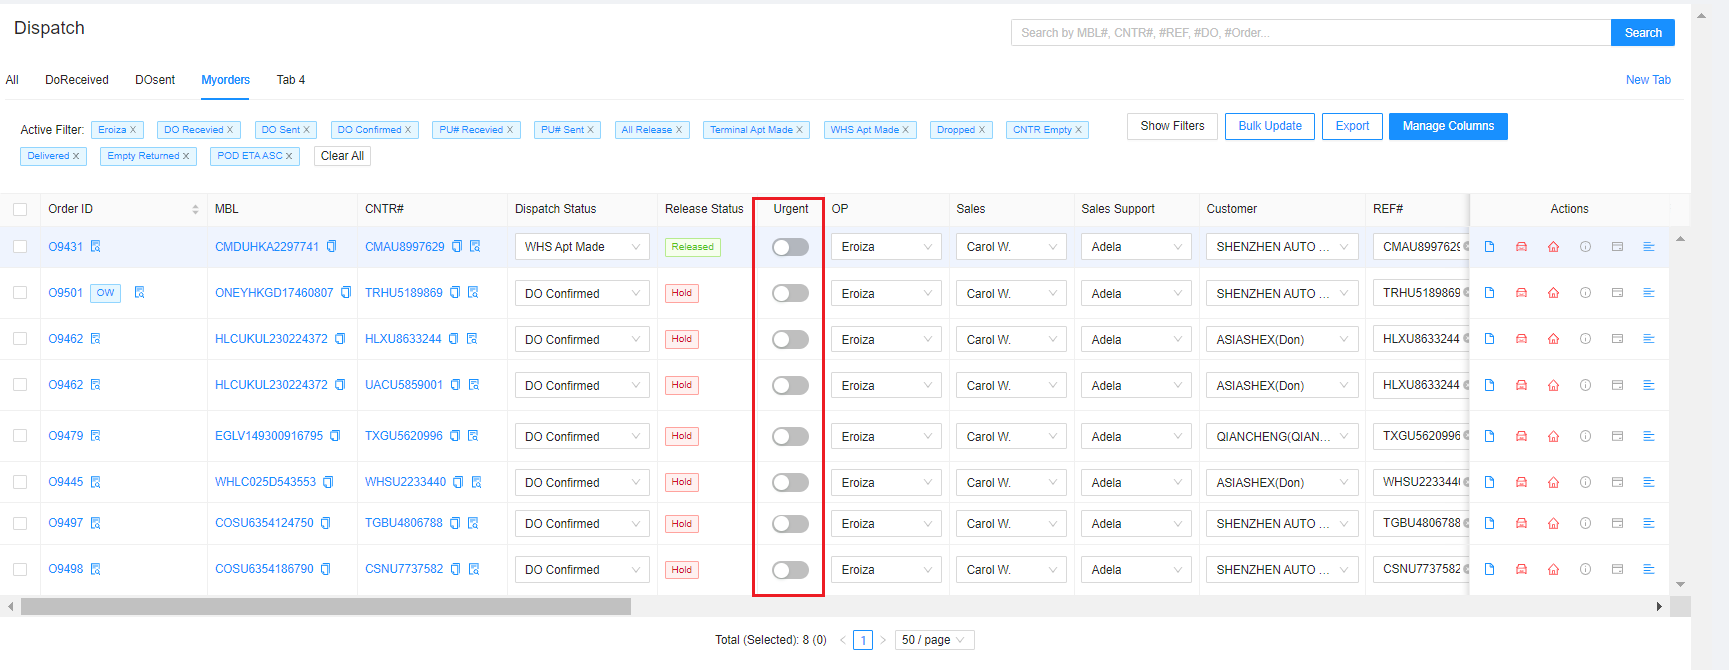Open the 50 / page size dropdown
The height and width of the screenshot is (670, 1729).
point(934,640)
